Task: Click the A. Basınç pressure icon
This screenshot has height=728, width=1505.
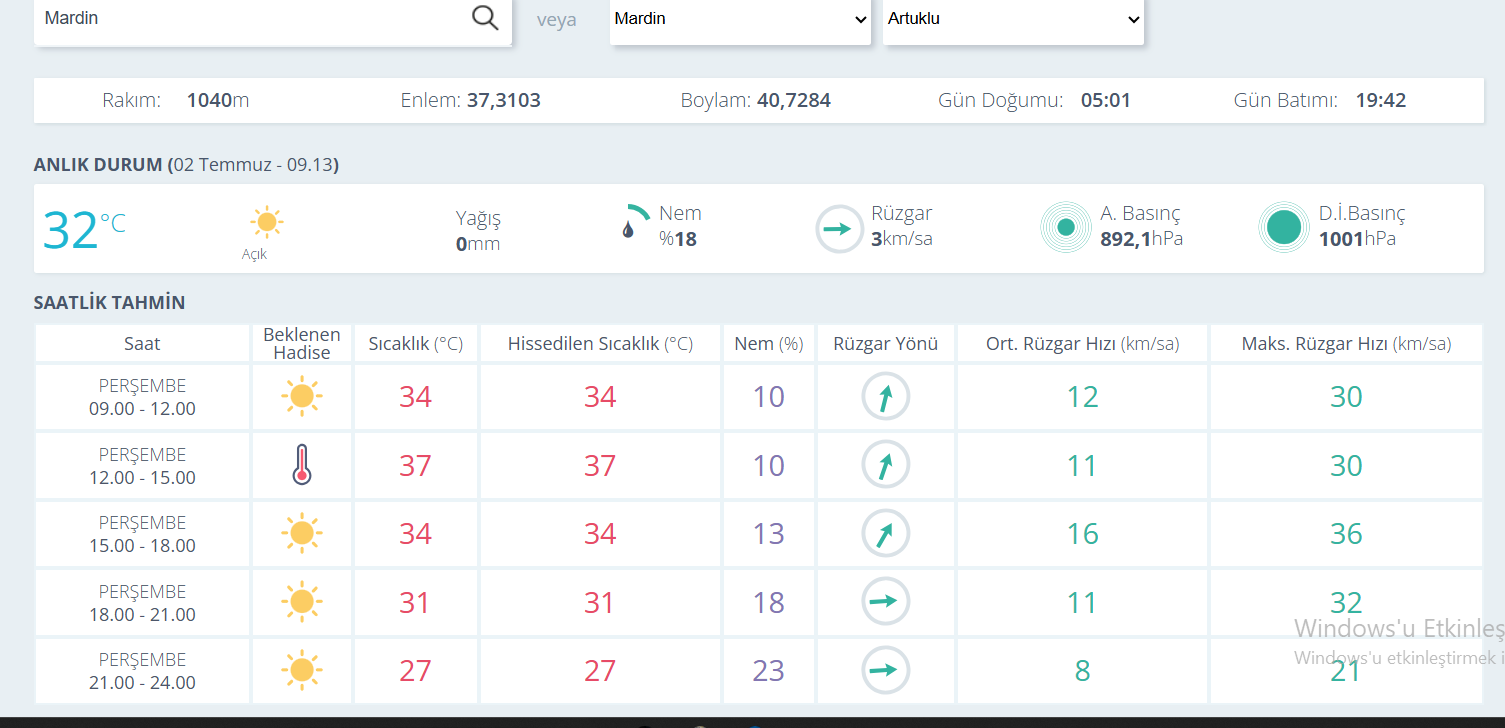Action: click(x=1066, y=228)
